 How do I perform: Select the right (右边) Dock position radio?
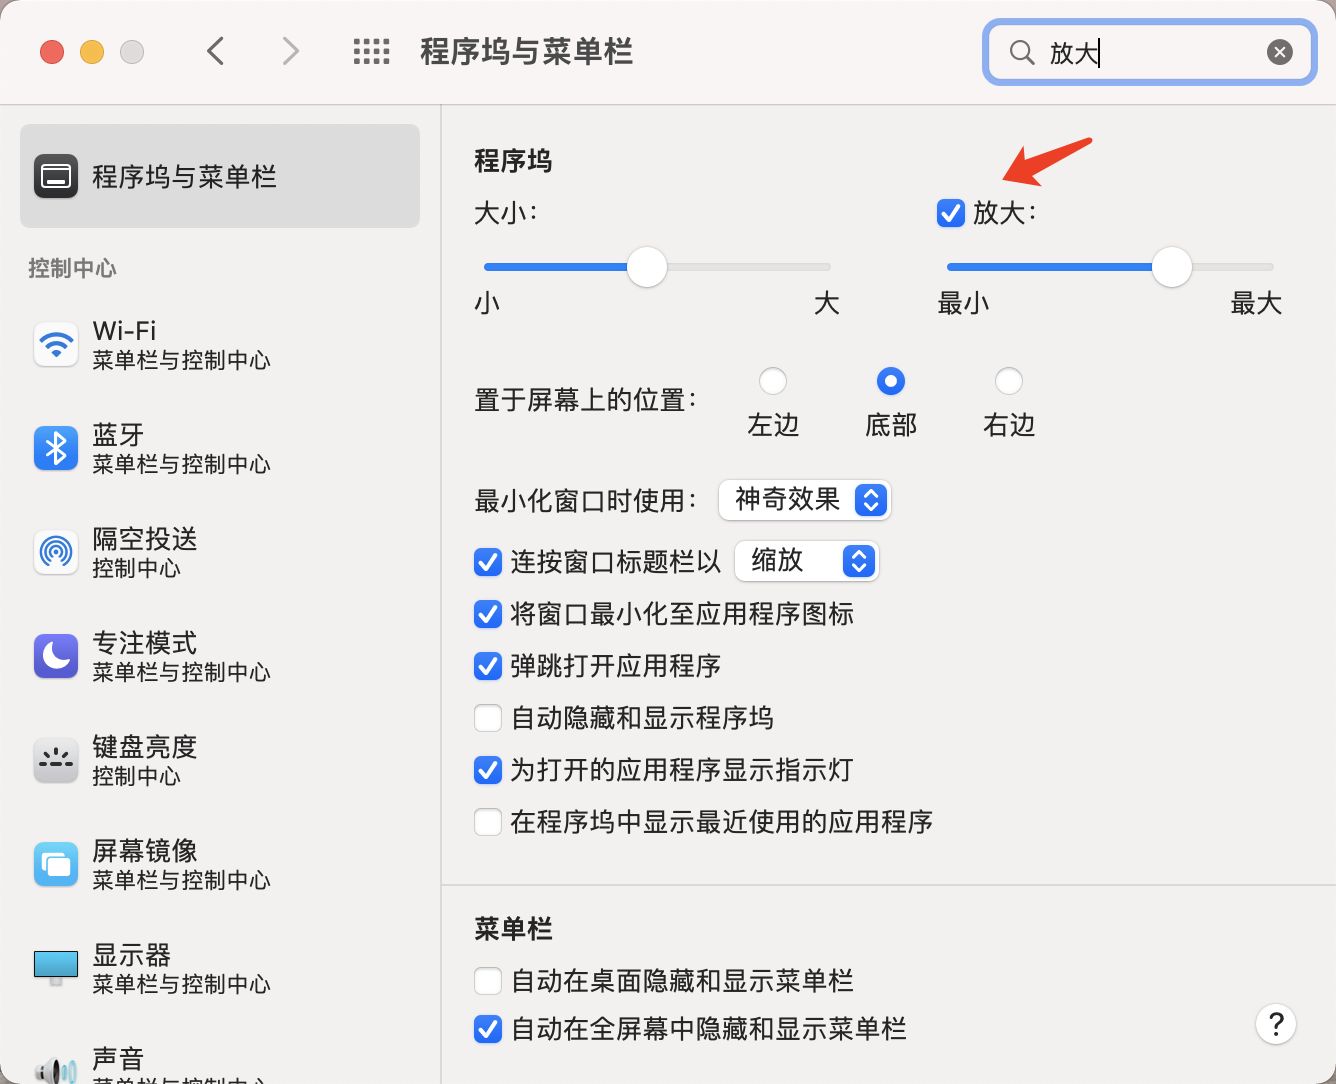(1009, 381)
